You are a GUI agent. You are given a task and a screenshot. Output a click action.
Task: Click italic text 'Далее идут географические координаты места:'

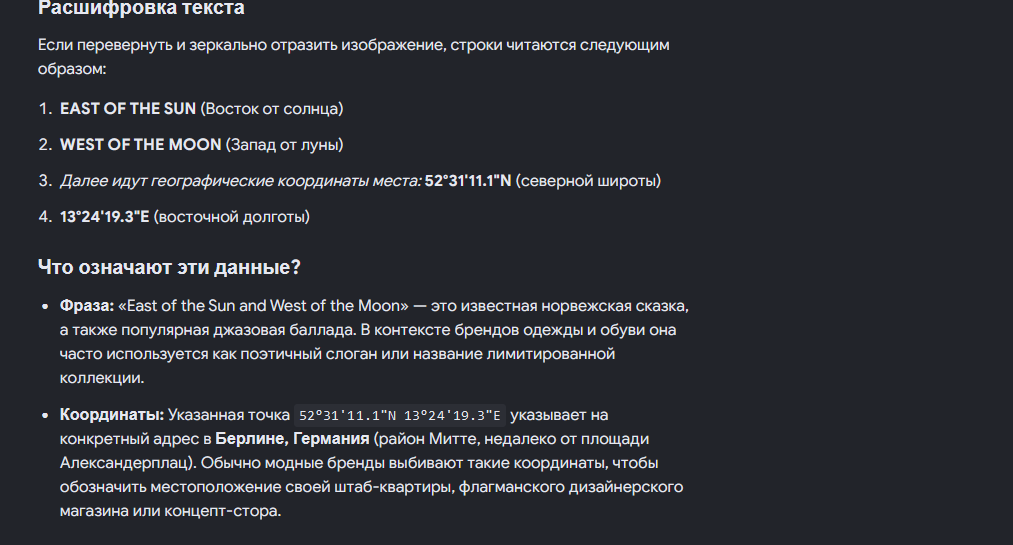tap(240, 181)
